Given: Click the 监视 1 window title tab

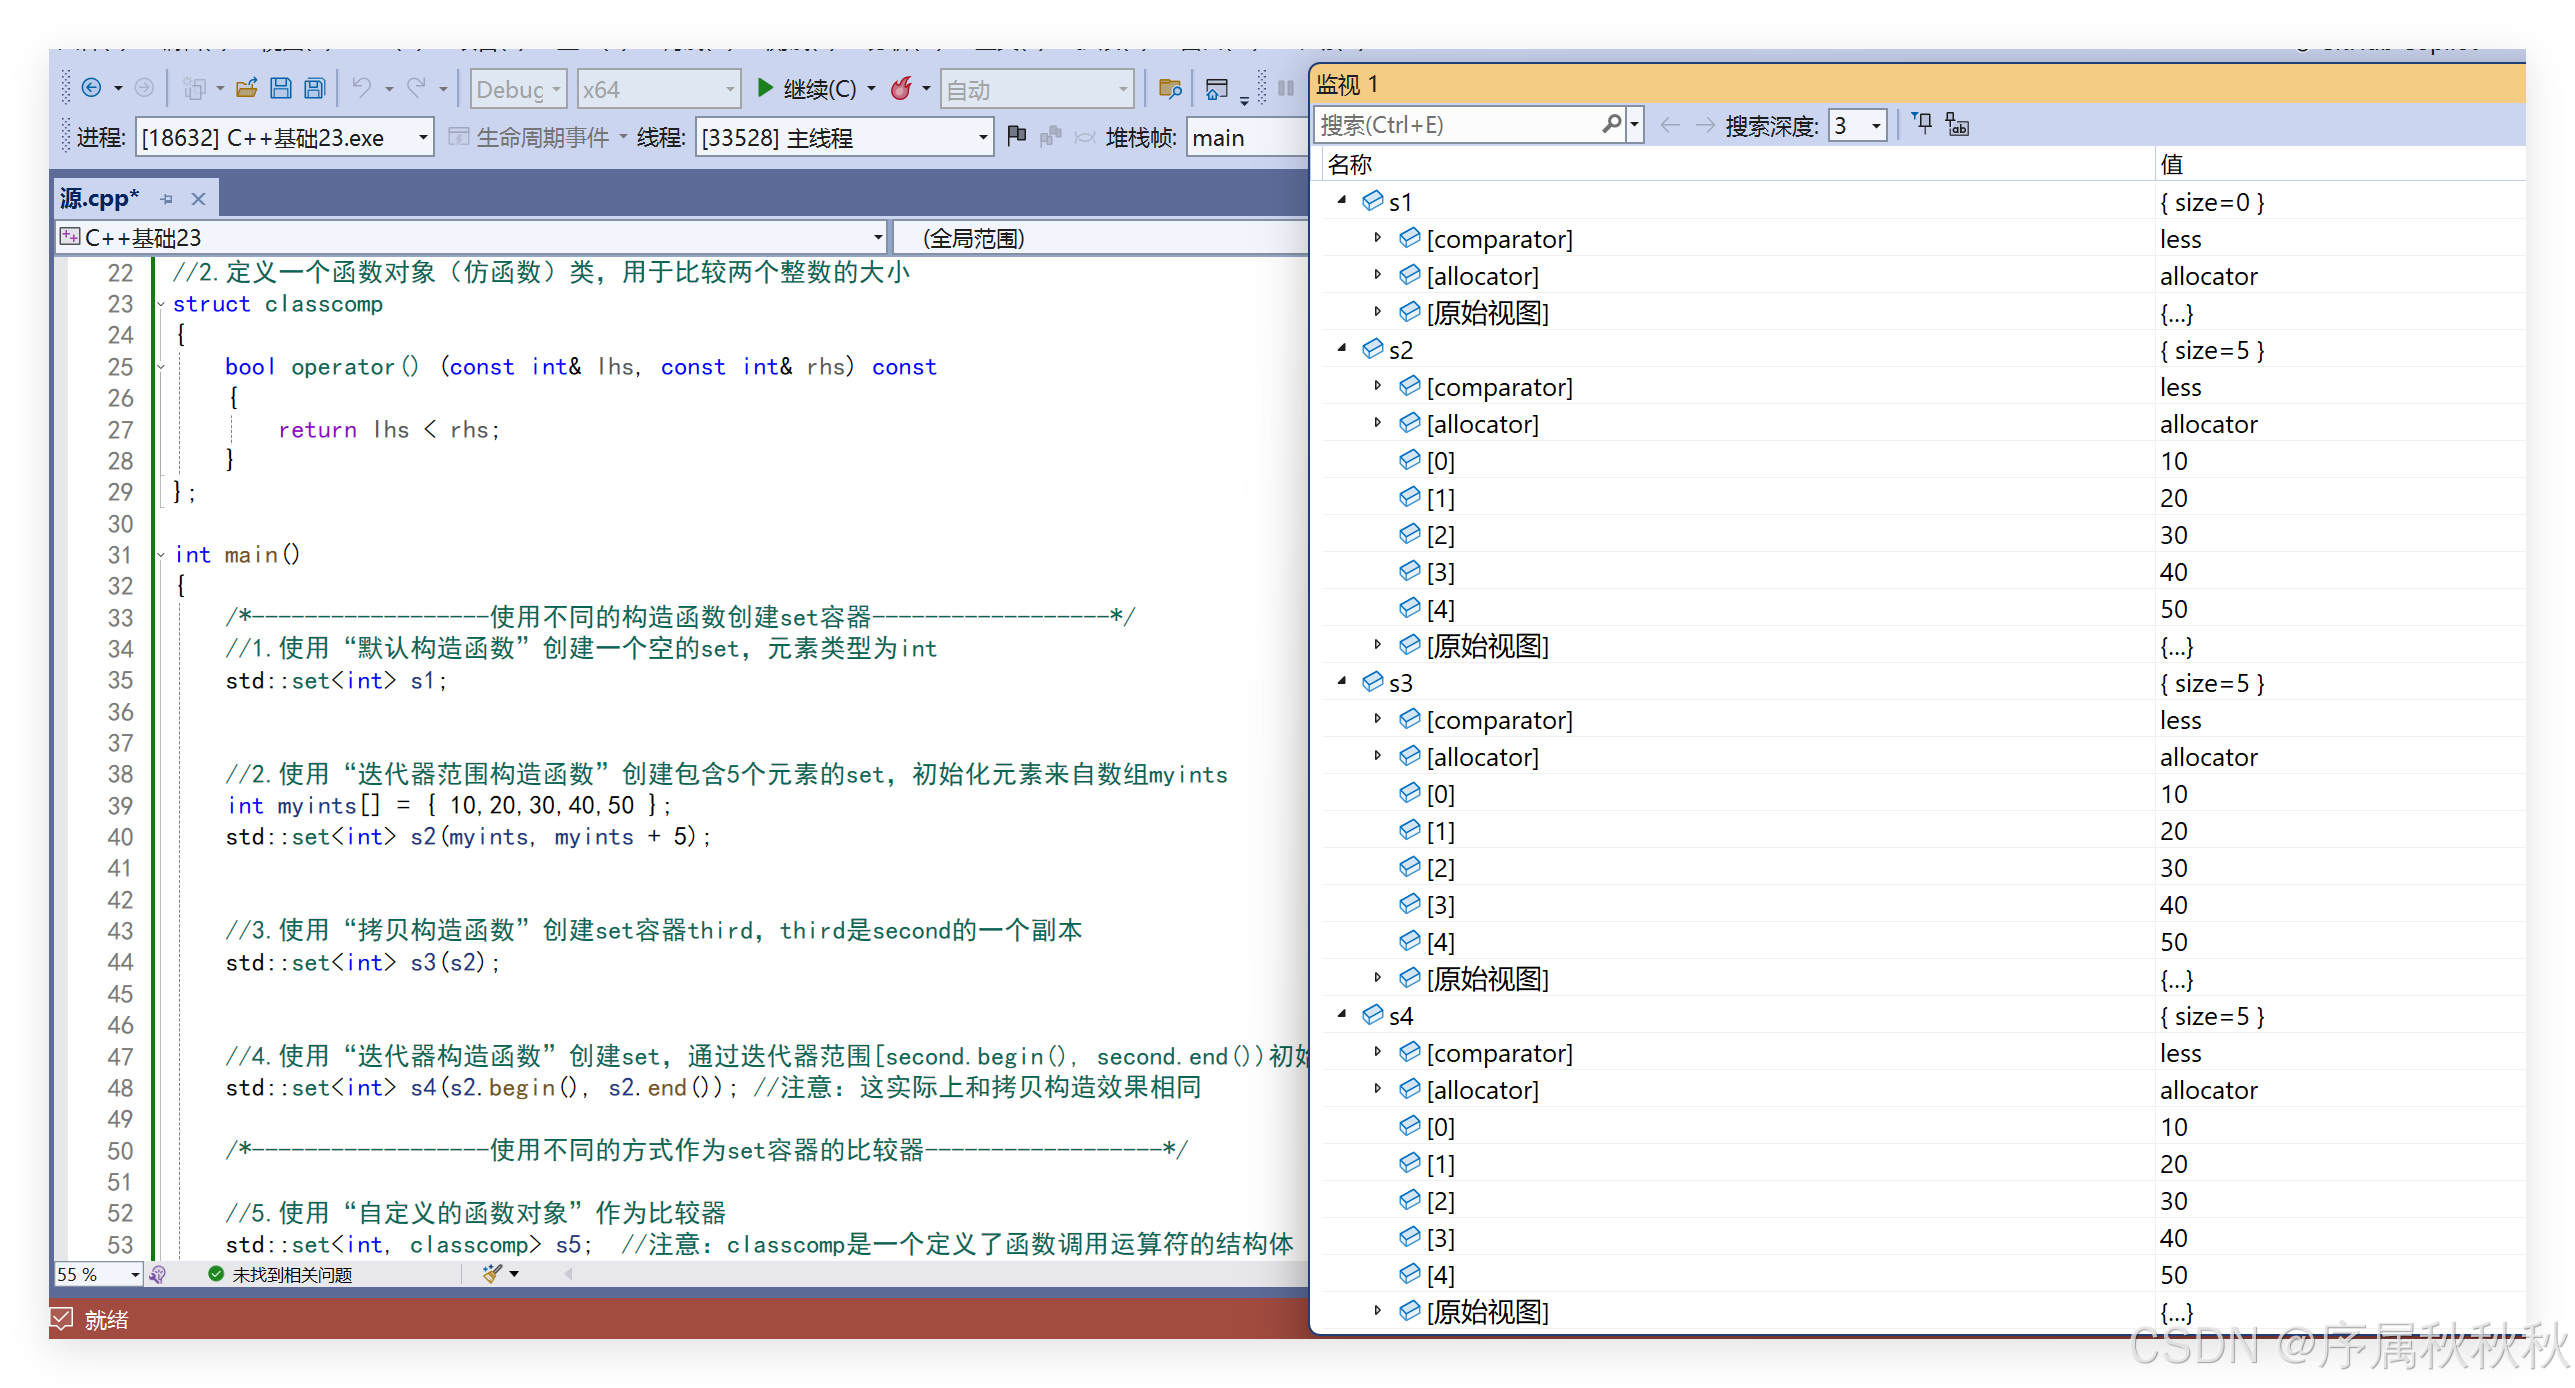Looking at the screenshot, I should (1347, 84).
